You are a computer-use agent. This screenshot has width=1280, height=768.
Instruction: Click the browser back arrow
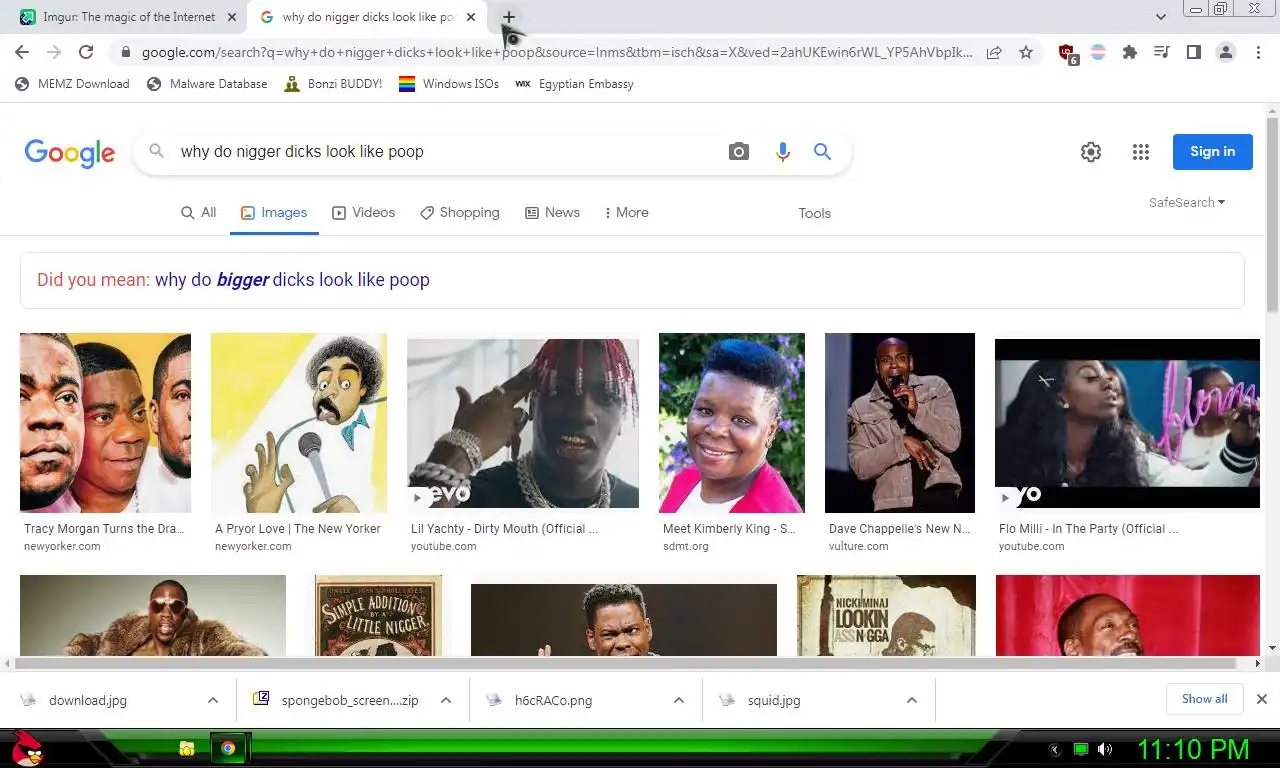pyautogui.click(x=22, y=52)
